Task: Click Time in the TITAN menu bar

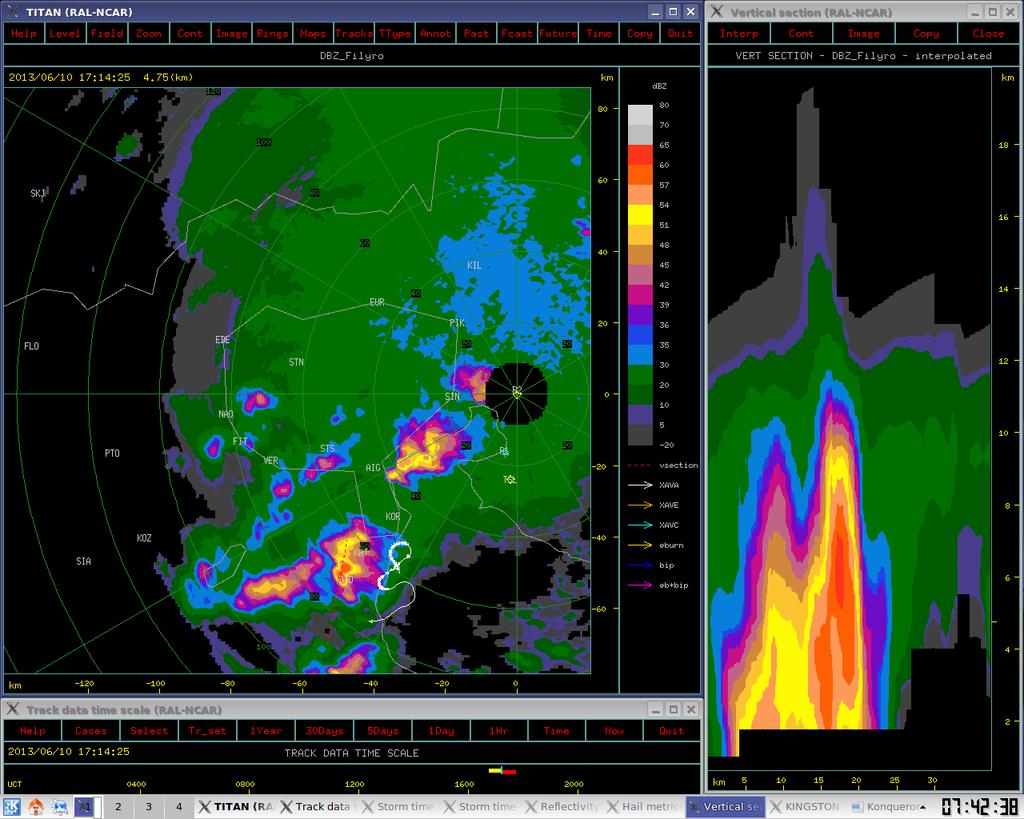Action: tap(599, 33)
